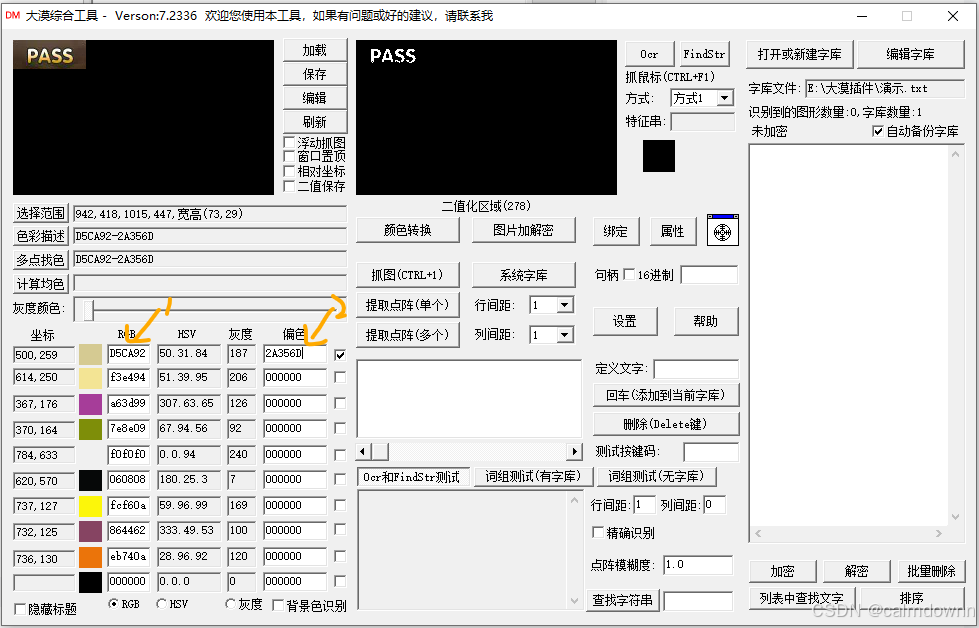Toggle the 窗口置顶 checkbox
Viewport: 979px width, 628px height.
pos(289,156)
